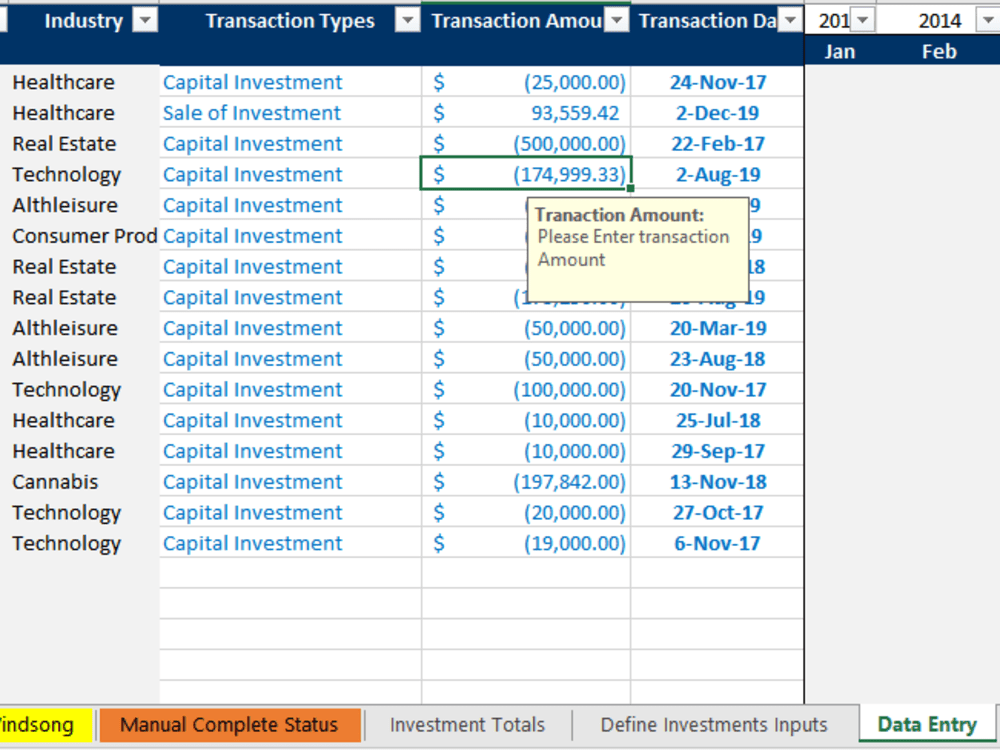Click the Capital Investment cell dated 20-Mar-19

tap(251, 328)
